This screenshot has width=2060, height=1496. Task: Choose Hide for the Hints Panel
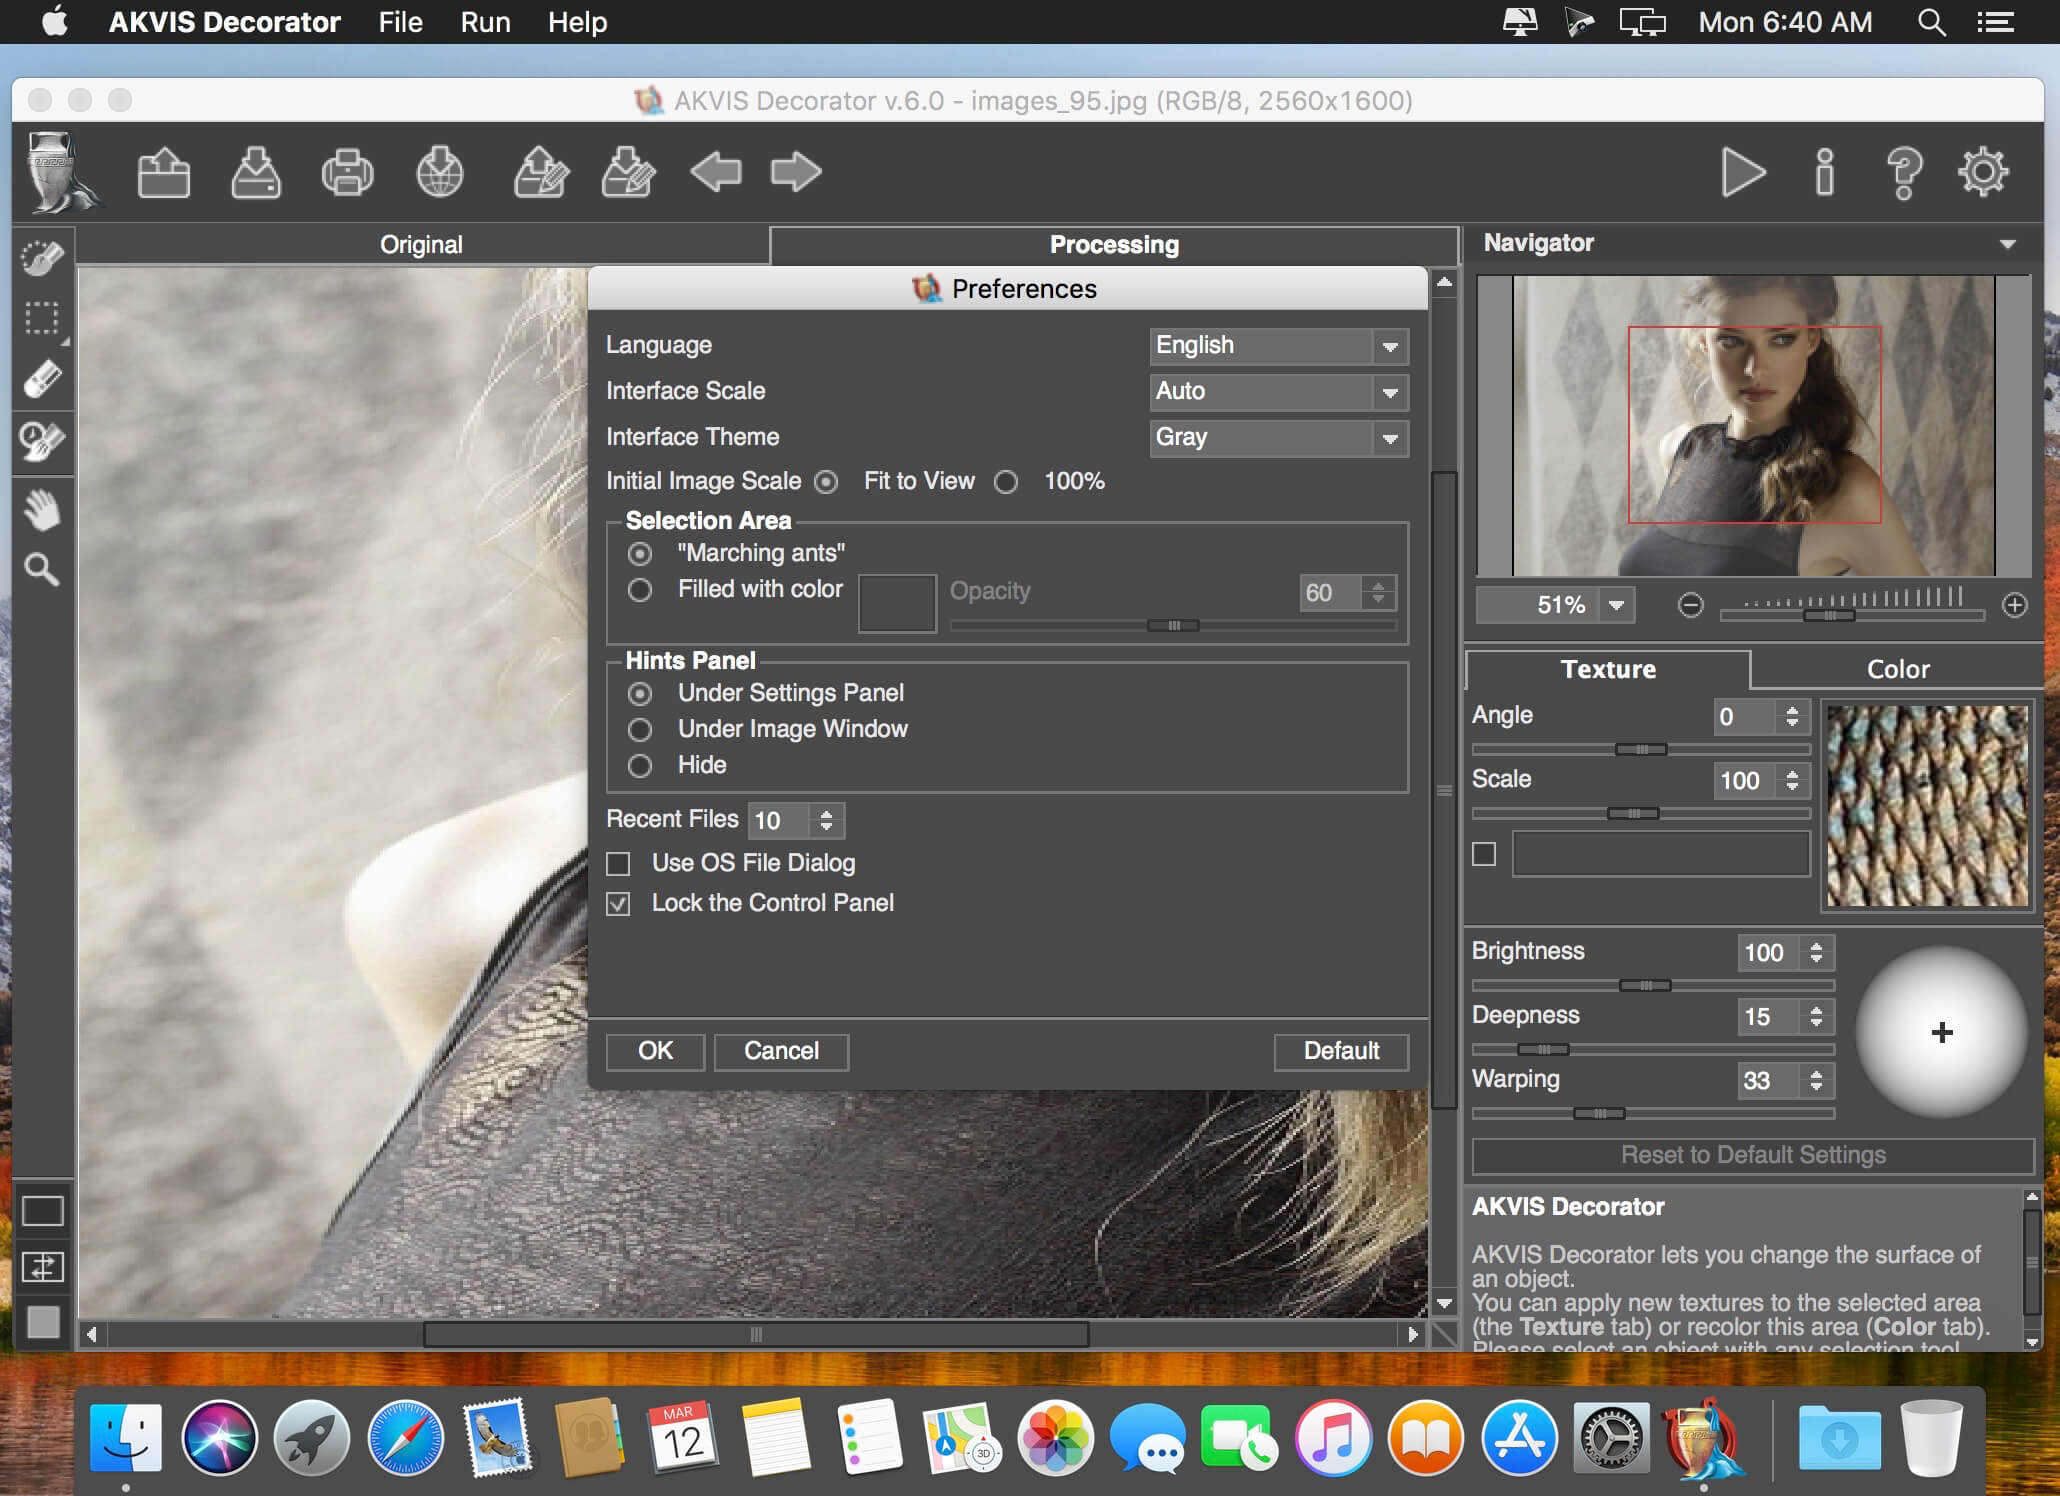(x=640, y=766)
